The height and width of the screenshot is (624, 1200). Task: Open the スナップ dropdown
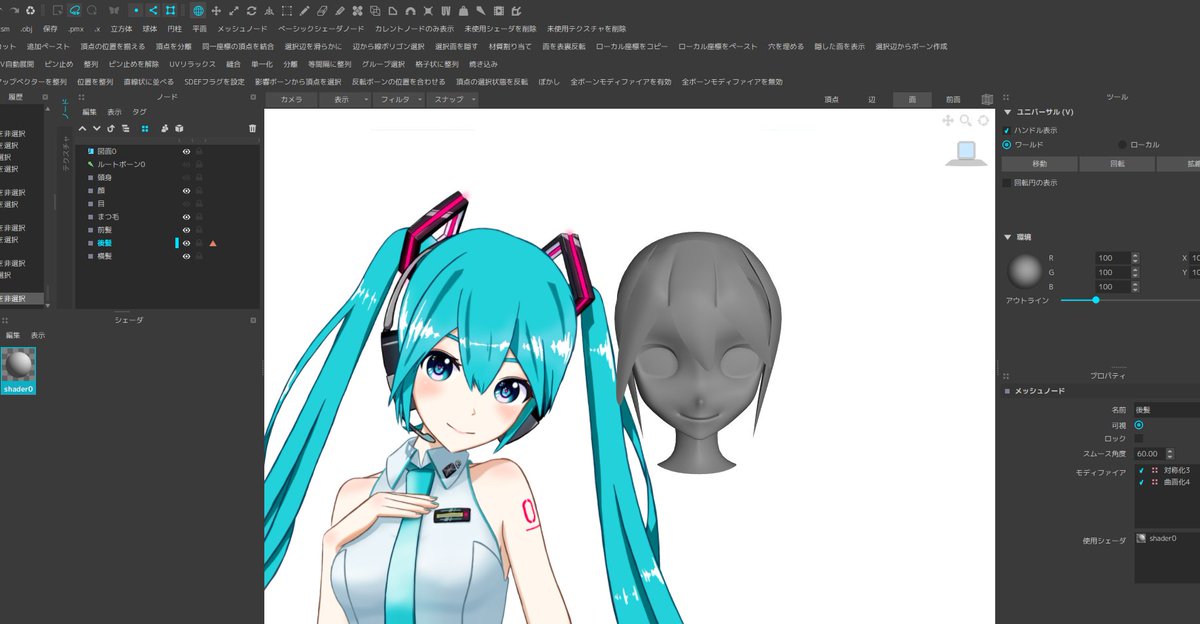pyautogui.click(x=453, y=99)
